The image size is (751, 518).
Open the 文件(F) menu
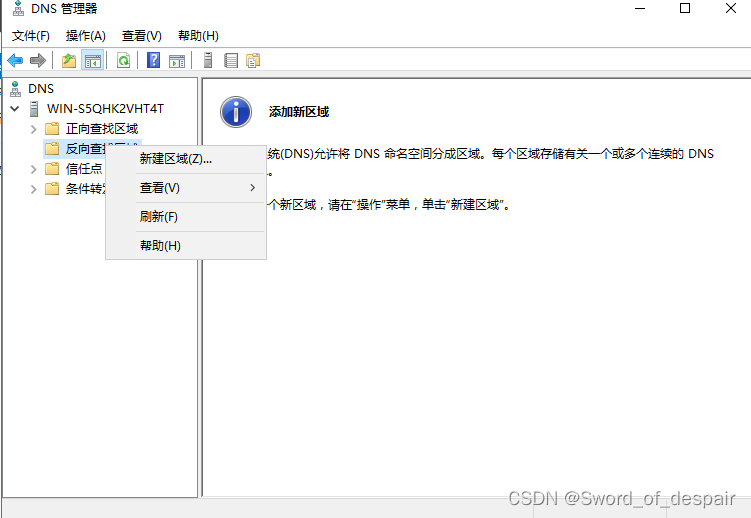pos(31,36)
